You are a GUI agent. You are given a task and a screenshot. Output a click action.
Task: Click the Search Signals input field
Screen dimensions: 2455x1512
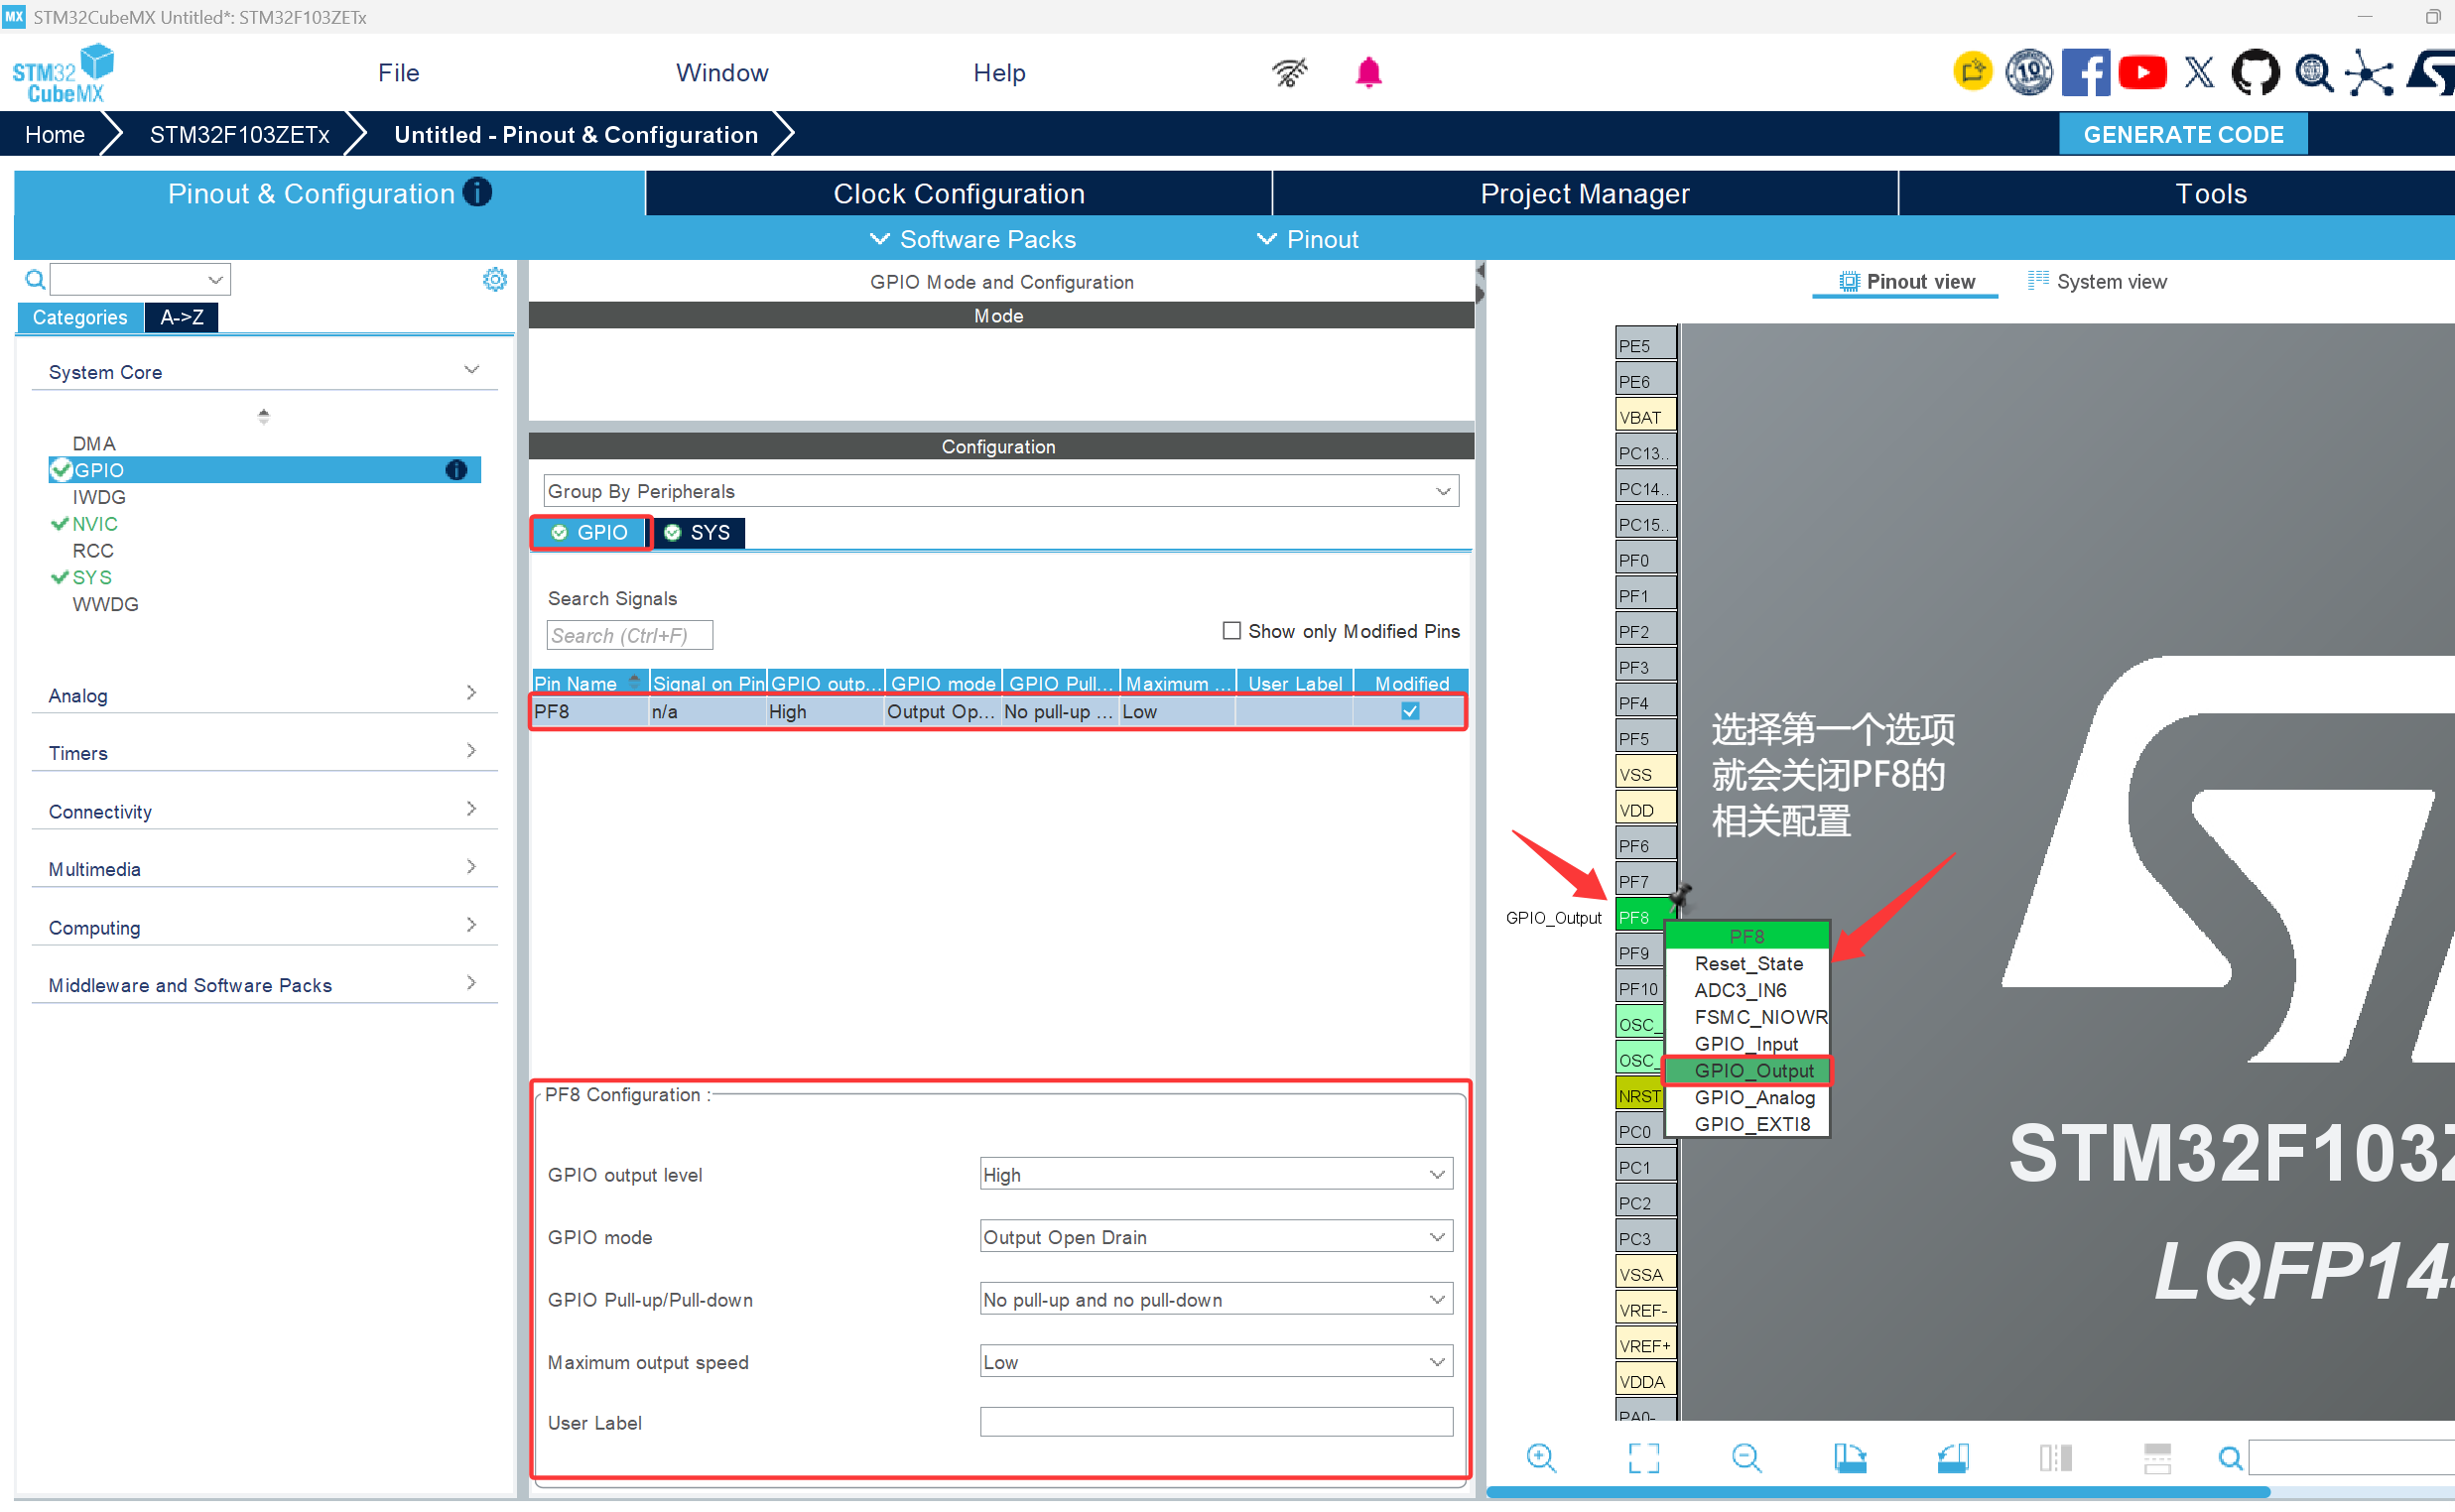point(629,635)
